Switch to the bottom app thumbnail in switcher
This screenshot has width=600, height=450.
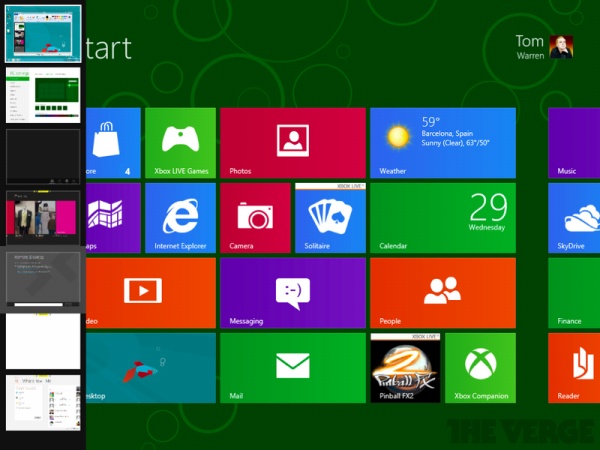point(43,402)
